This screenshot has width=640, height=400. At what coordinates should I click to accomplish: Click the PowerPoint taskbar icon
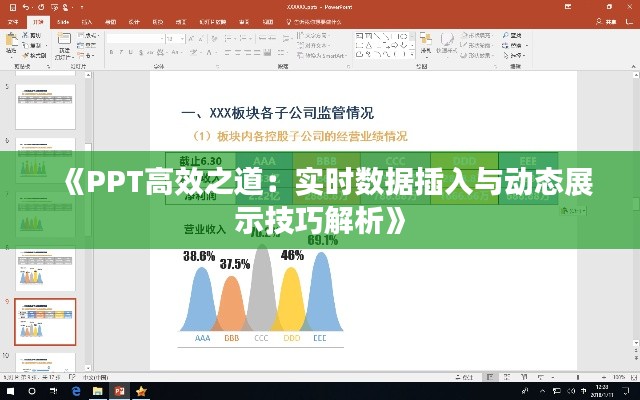[119, 391]
